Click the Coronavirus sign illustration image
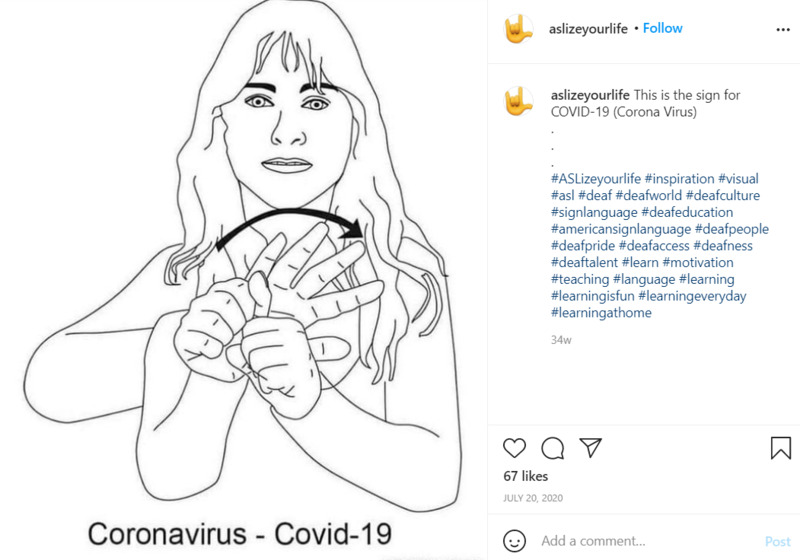Viewport: 800px width, 560px height. pyautogui.click(x=243, y=280)
